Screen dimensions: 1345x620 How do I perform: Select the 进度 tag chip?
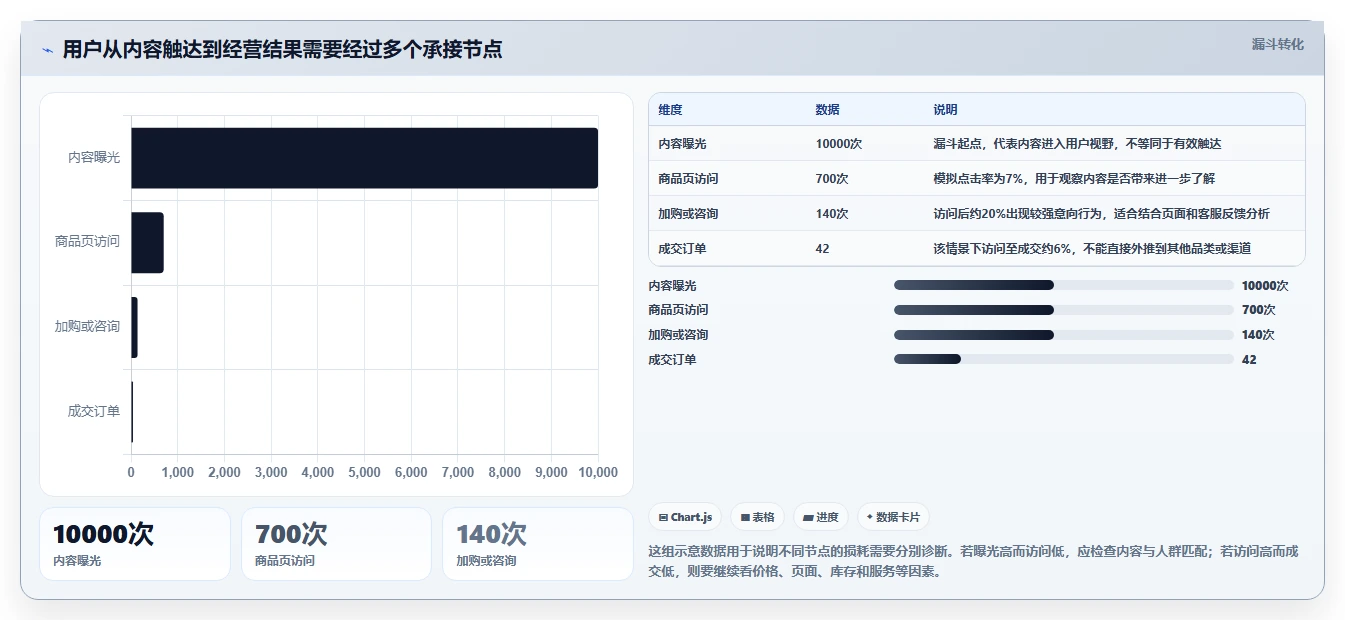point(820,517)
